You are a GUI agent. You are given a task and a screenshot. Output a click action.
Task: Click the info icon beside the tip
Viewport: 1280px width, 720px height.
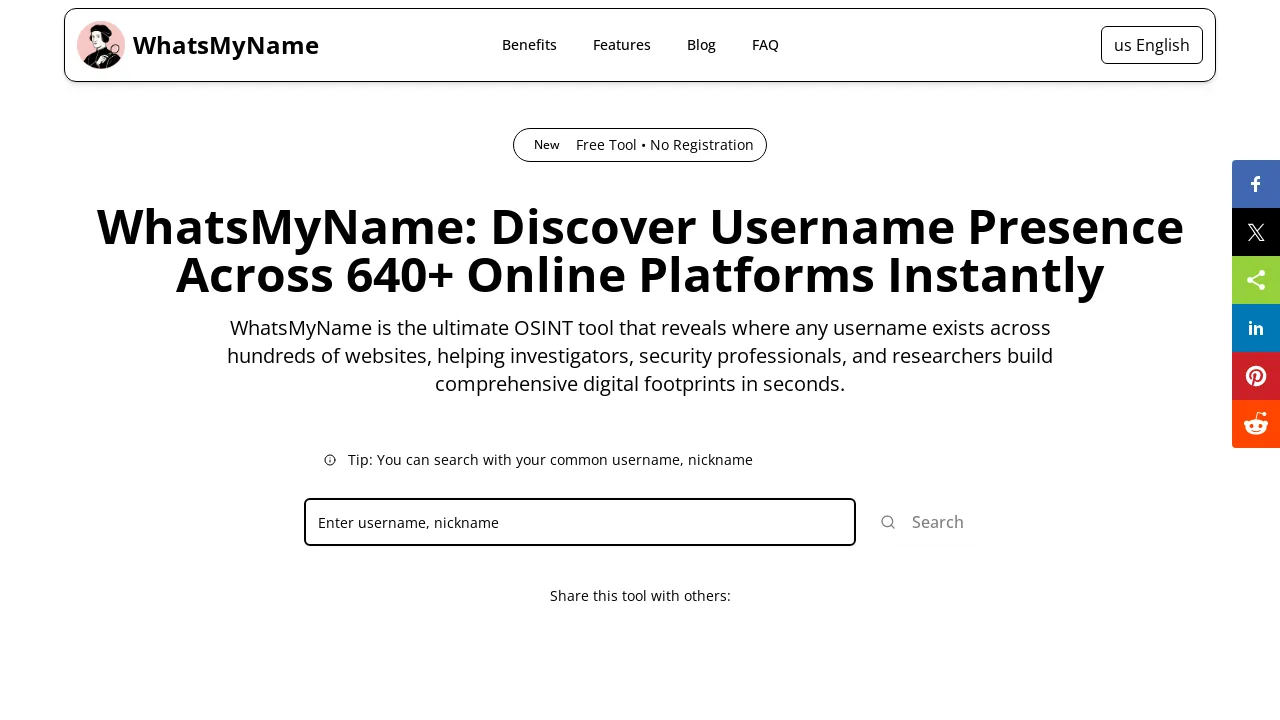point(330,460)
